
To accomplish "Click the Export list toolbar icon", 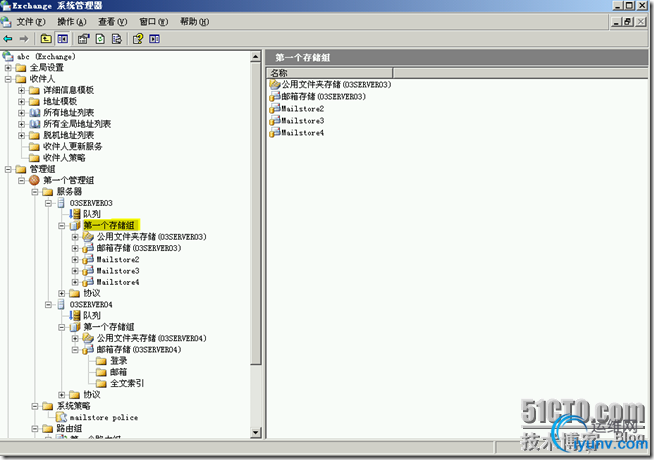I will 117,39.
